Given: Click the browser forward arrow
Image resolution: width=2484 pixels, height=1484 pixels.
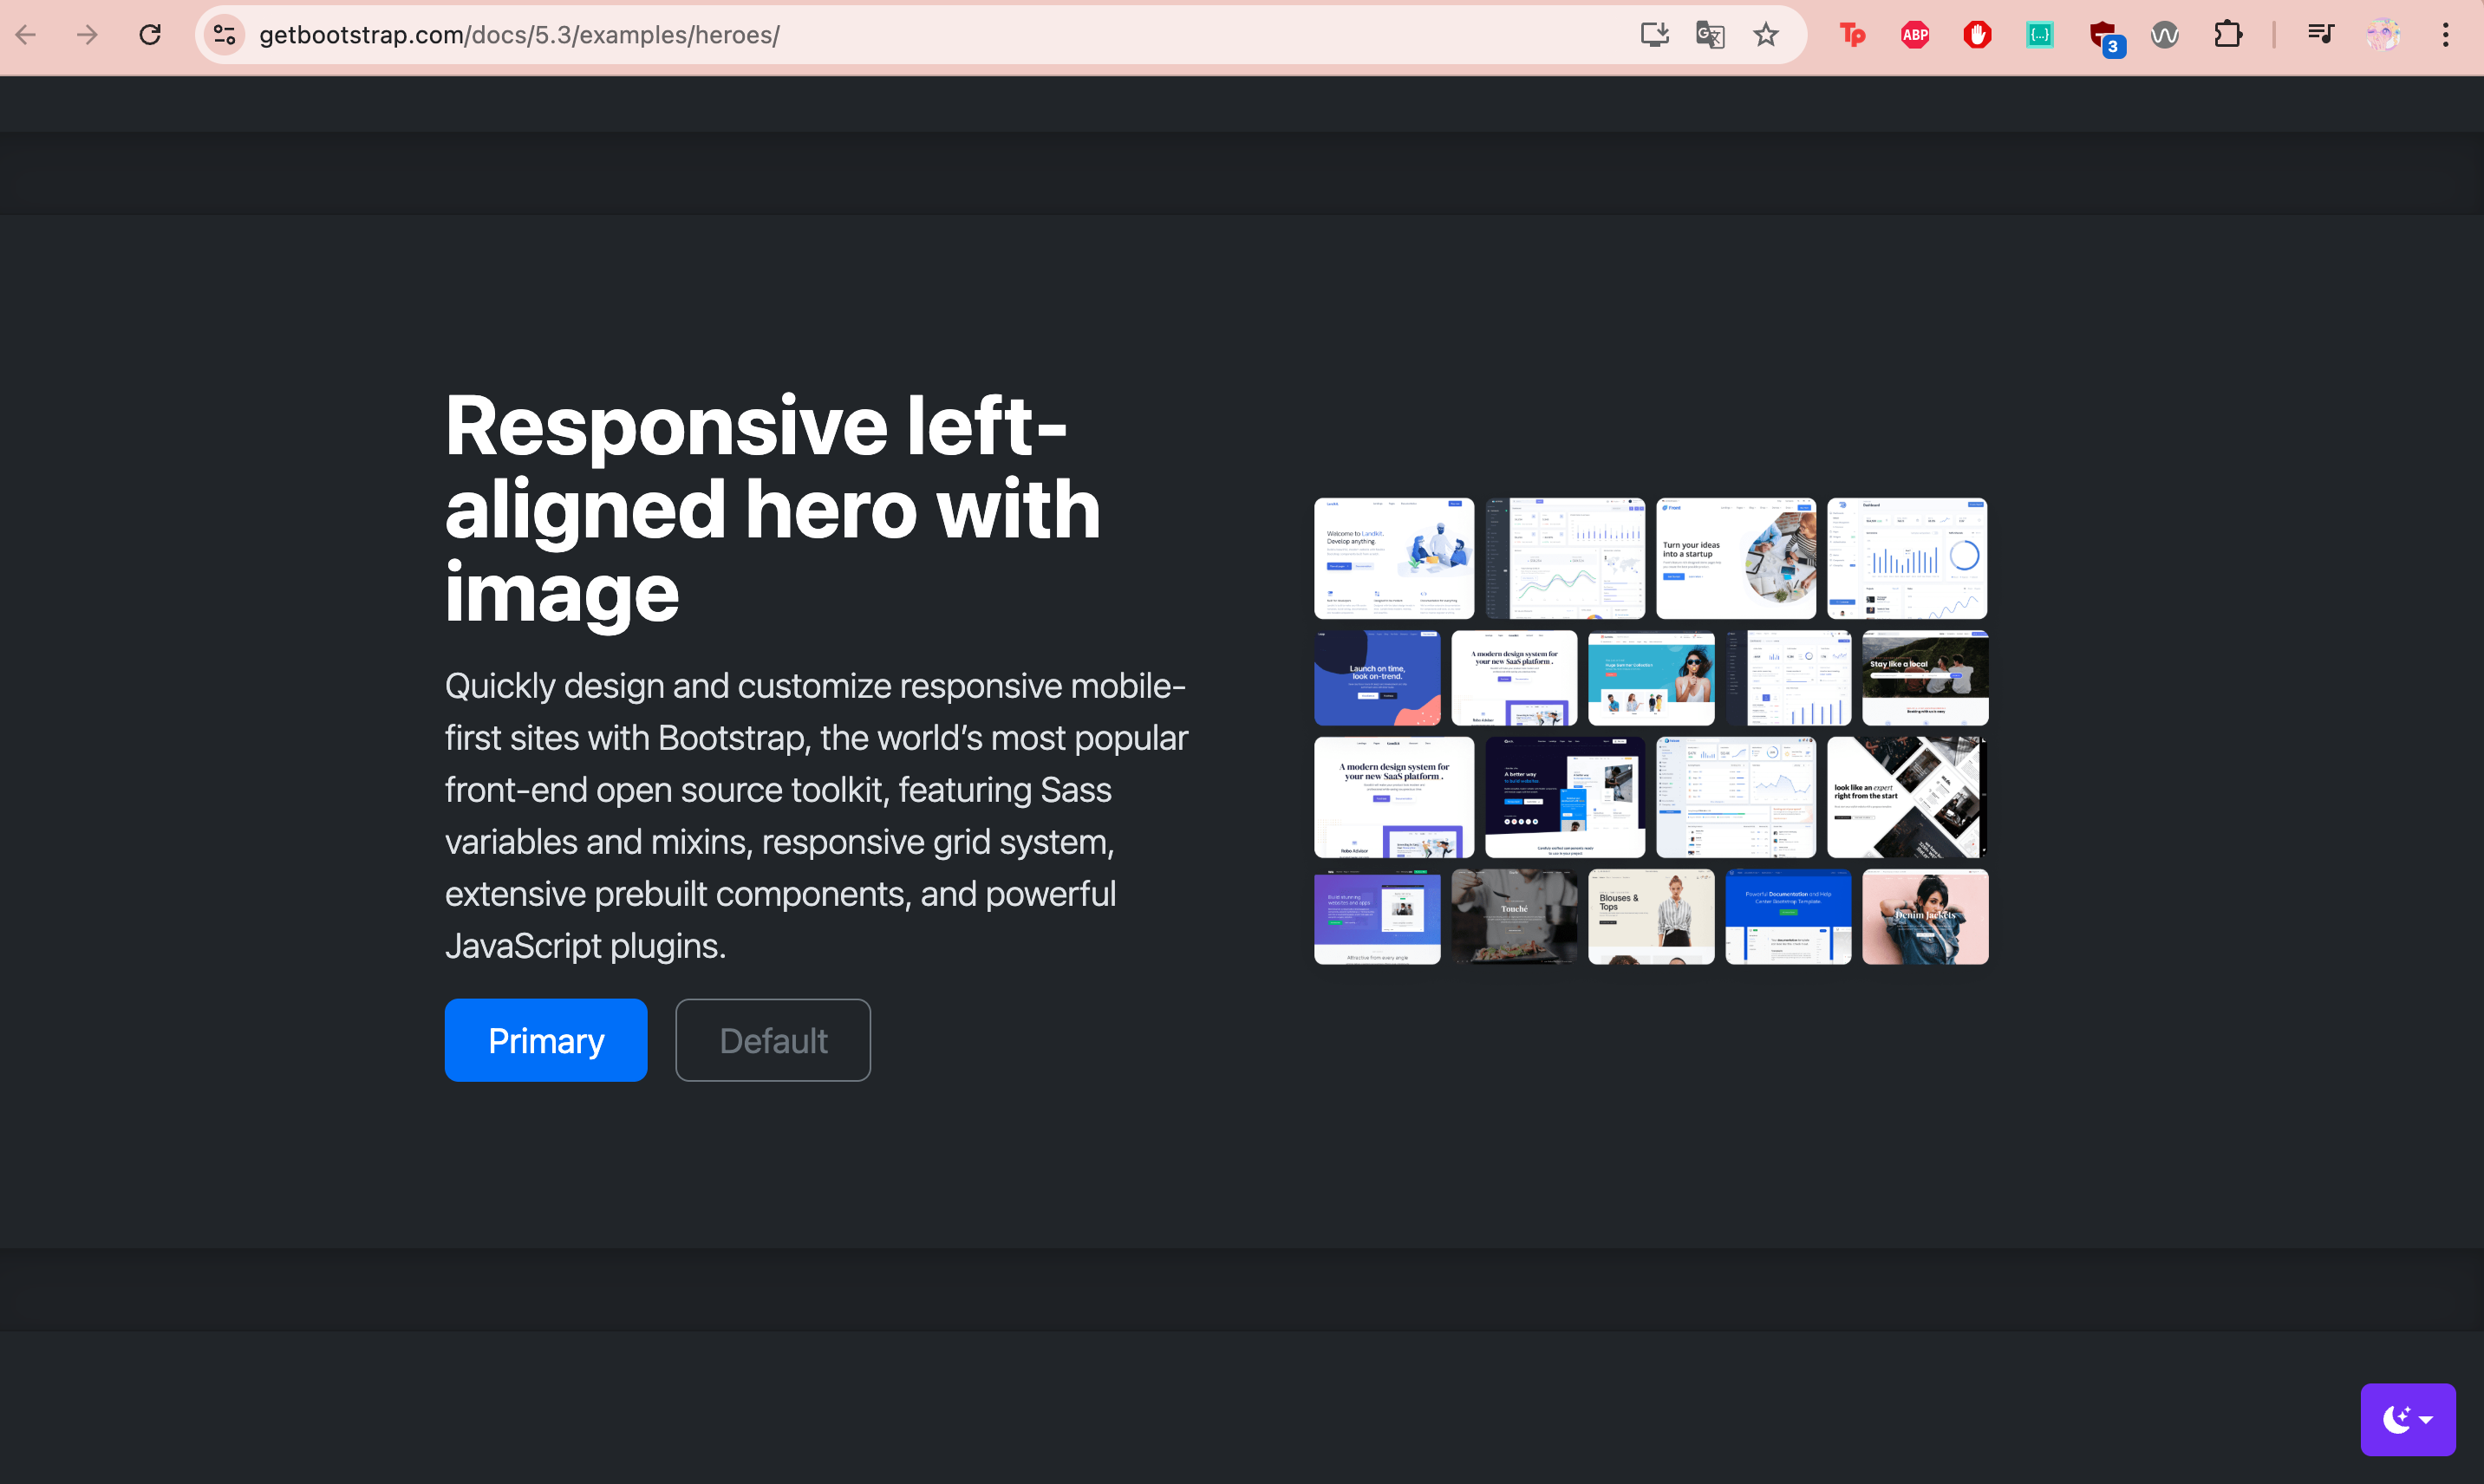Looking at the screenshot, I should pos(88,35).
